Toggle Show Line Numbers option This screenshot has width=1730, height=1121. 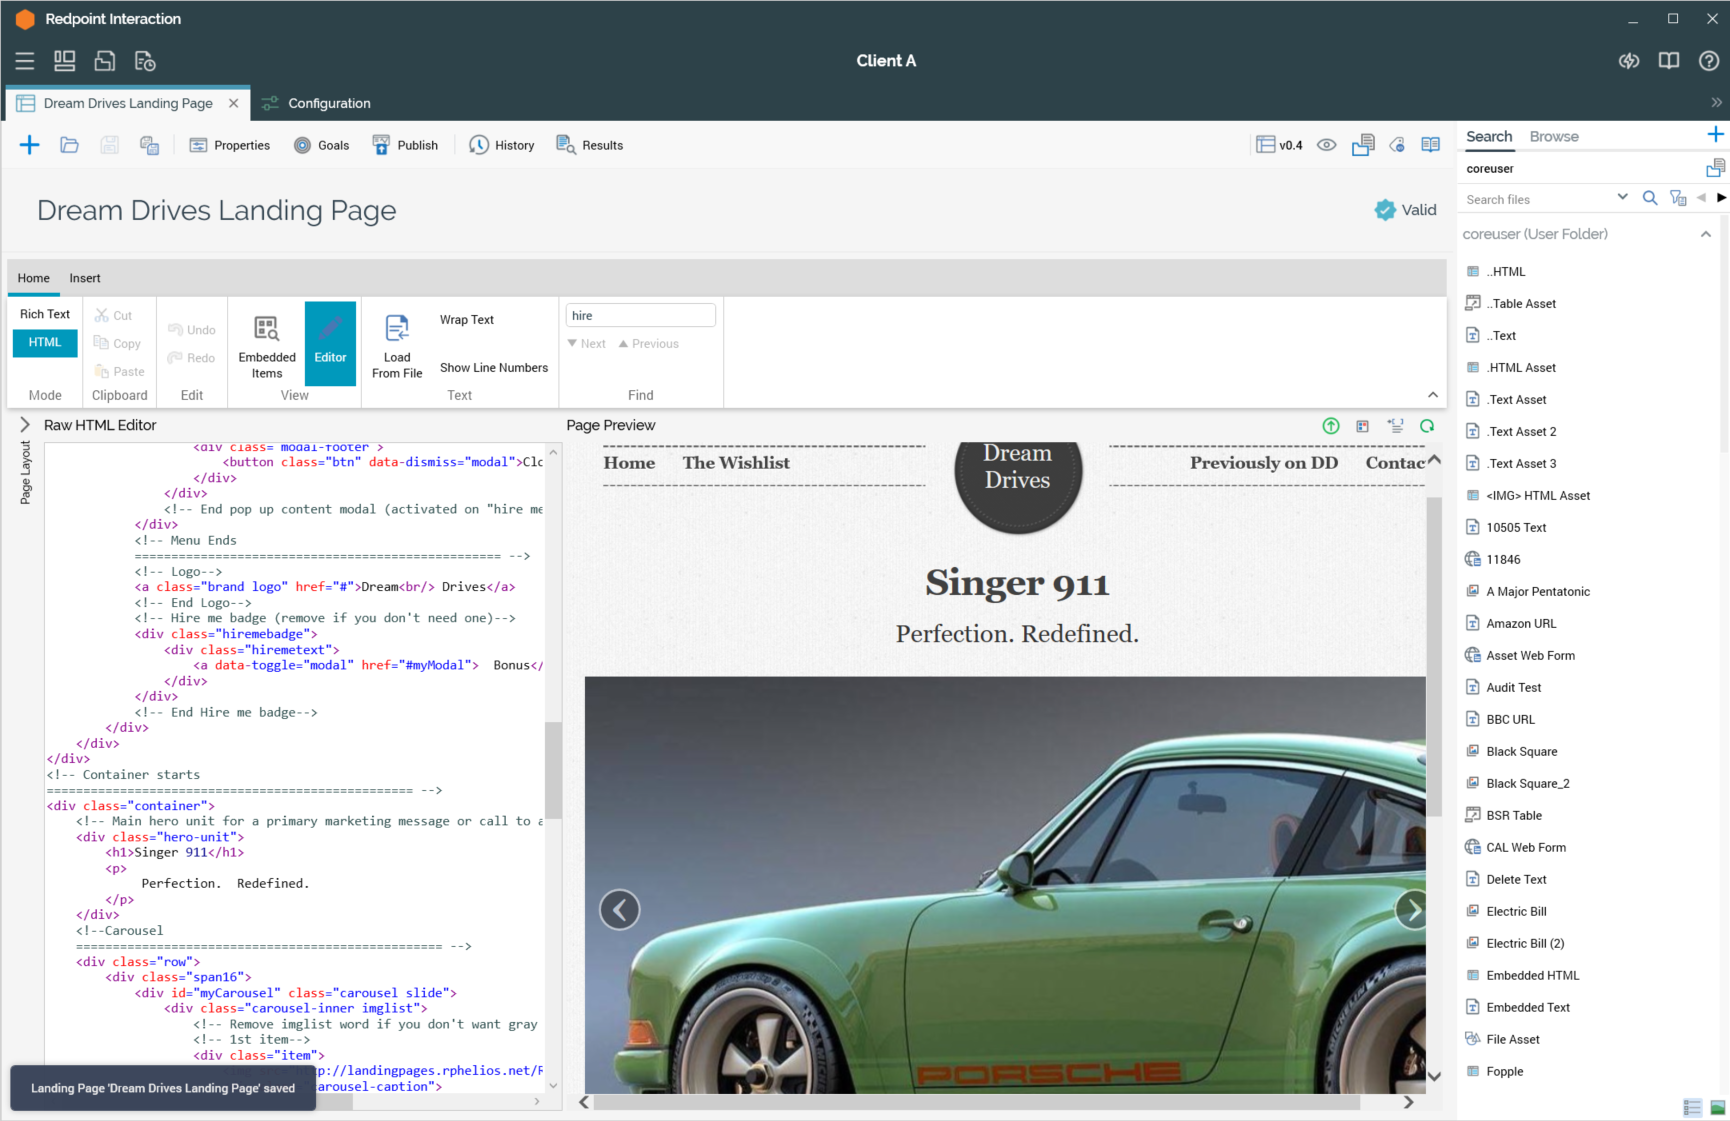pos(494,368)
